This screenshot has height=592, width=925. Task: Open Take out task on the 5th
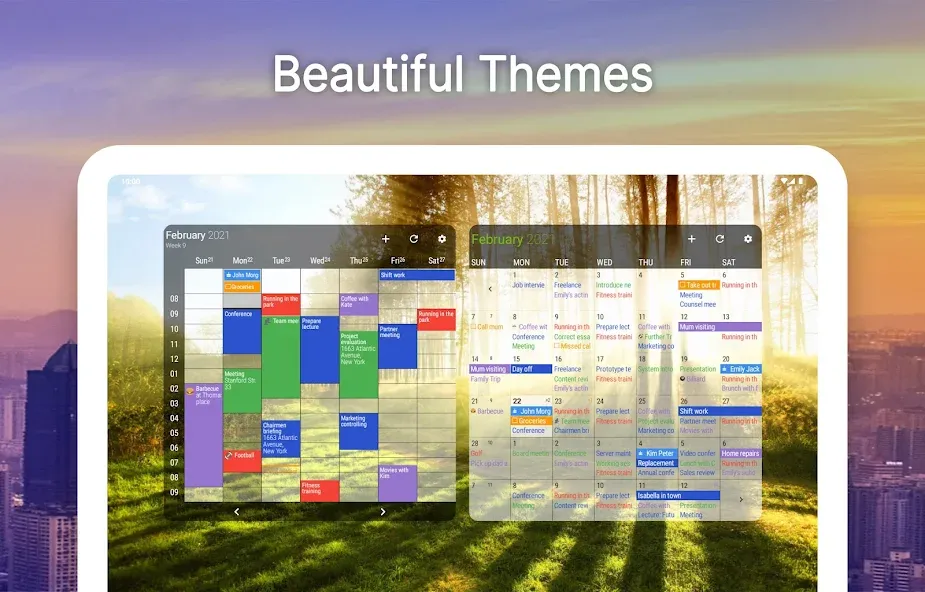[698, 285]
